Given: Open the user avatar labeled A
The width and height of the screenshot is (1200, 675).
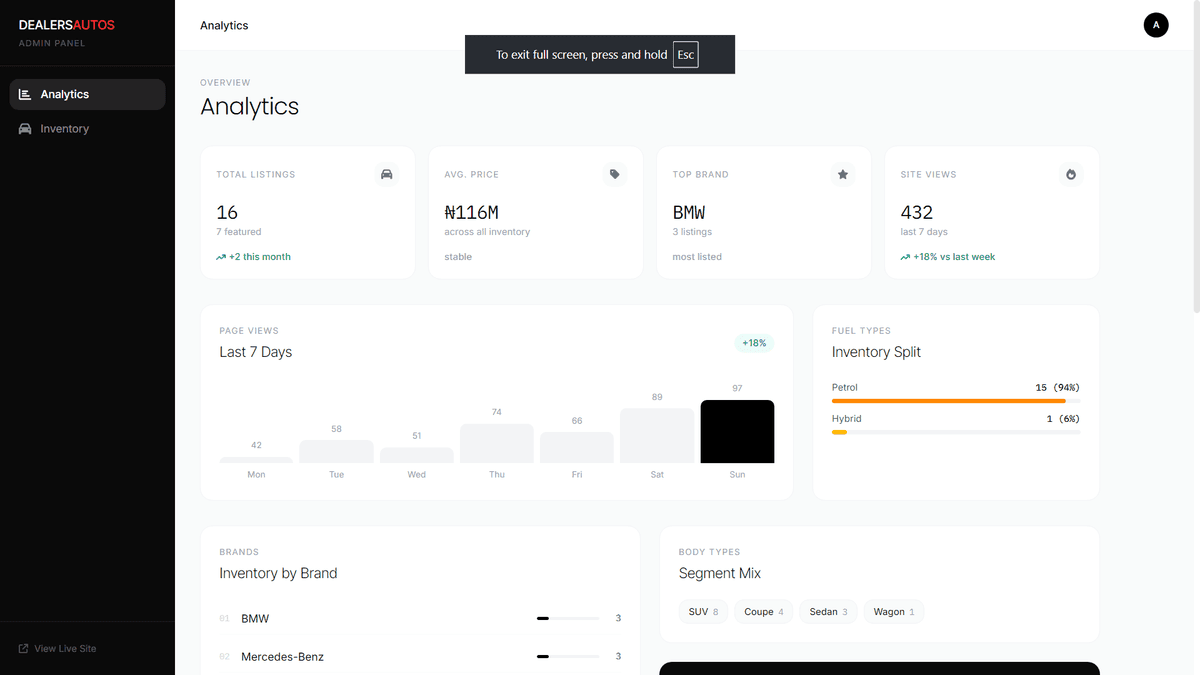Looking at the screenshot, I should [1156, 25].
